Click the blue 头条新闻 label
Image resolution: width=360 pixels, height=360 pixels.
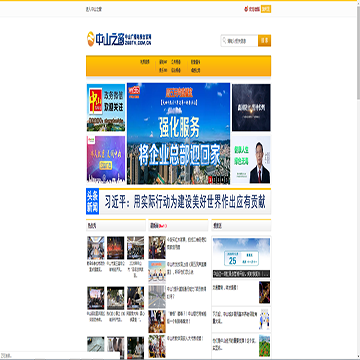92,202
